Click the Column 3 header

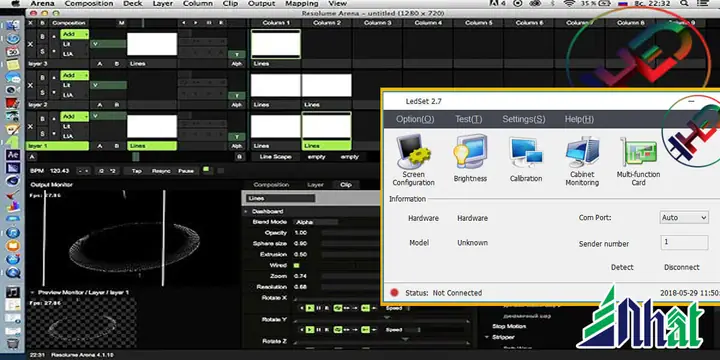378,23
